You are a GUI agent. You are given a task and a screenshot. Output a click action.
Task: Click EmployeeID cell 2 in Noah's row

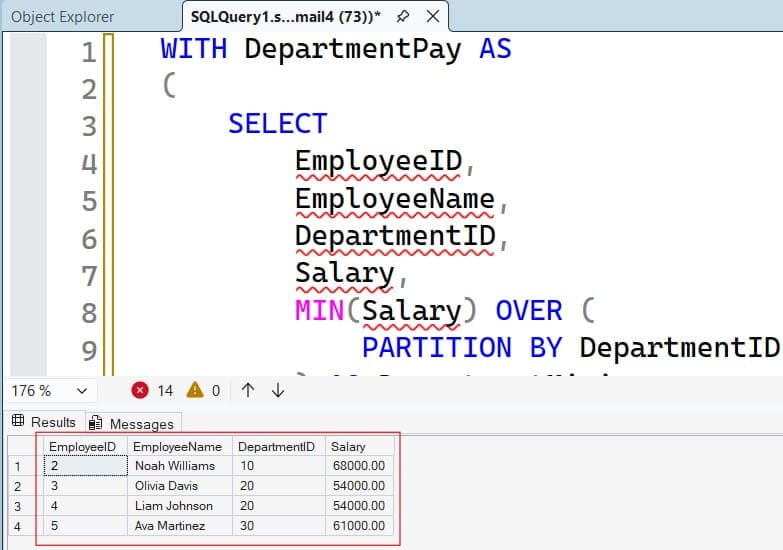85,466
